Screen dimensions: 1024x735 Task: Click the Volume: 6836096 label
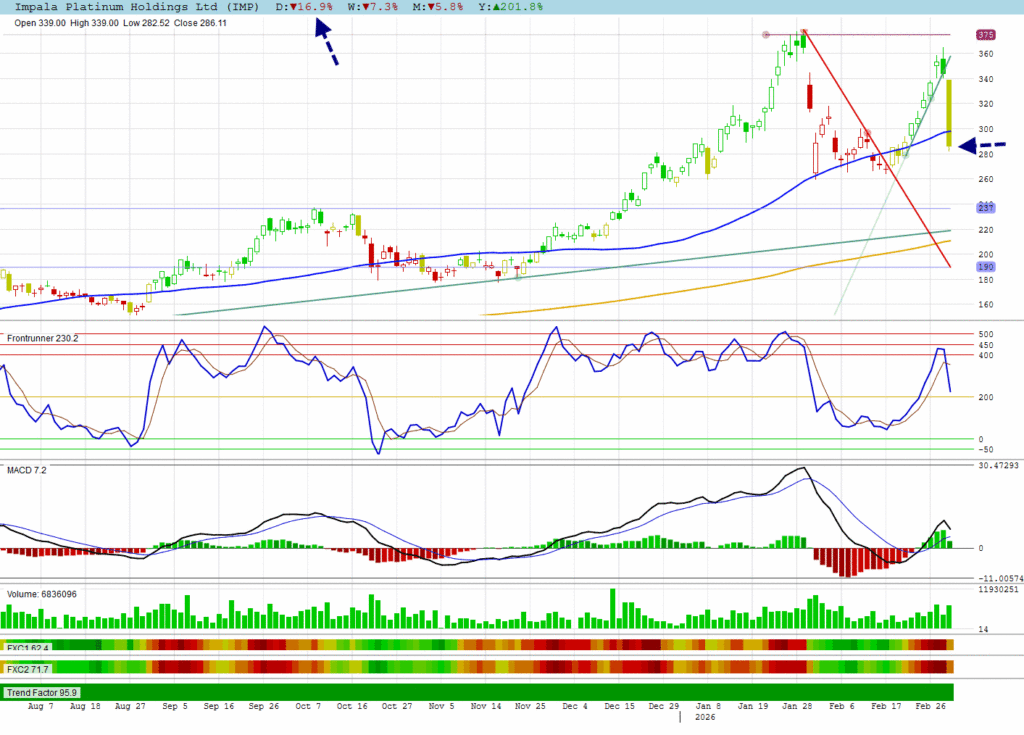(x=42, y=594)
